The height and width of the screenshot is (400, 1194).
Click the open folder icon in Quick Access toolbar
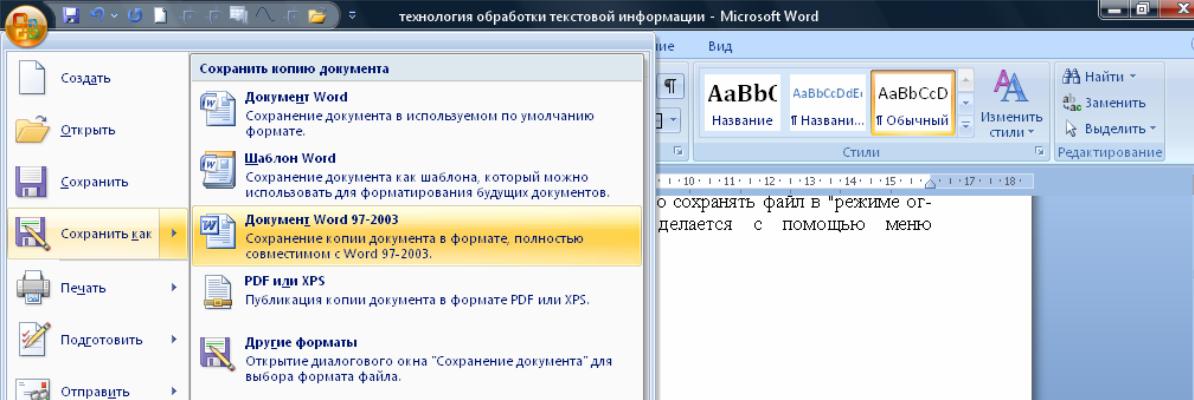click(317, 15)
